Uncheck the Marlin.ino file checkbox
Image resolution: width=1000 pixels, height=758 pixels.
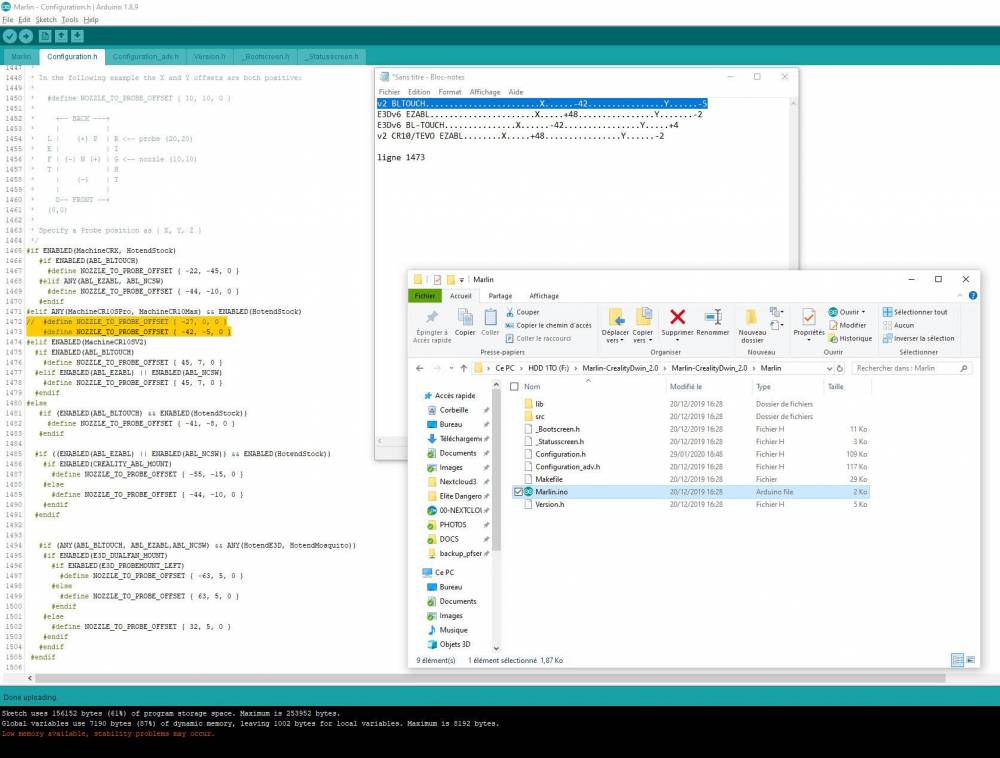[x=518, y=492]
